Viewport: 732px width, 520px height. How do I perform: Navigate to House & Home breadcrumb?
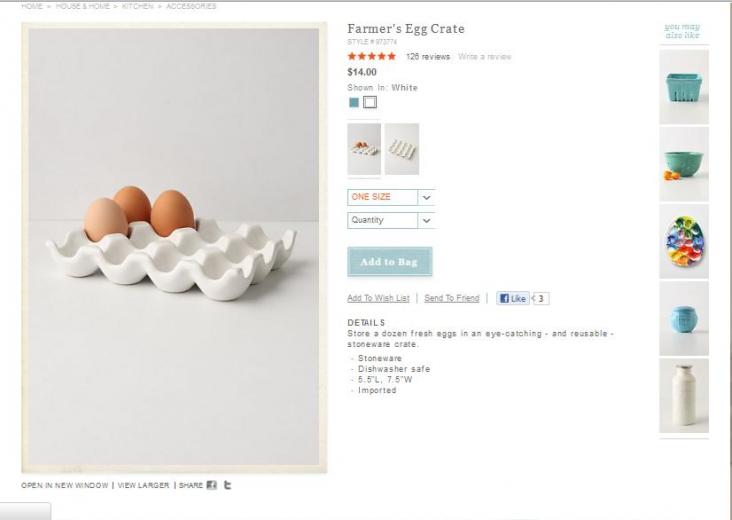[x=83, y=6]
